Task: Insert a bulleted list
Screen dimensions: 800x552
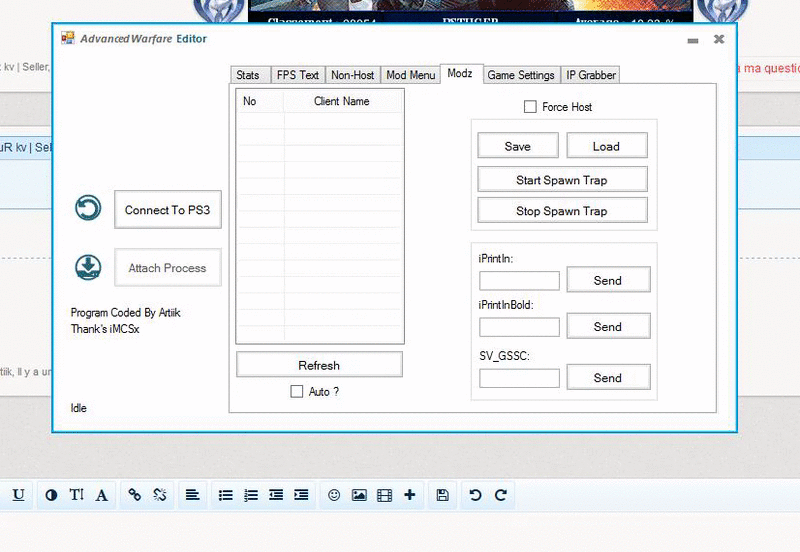Action: pyautogui.click(x=226, y=495)
